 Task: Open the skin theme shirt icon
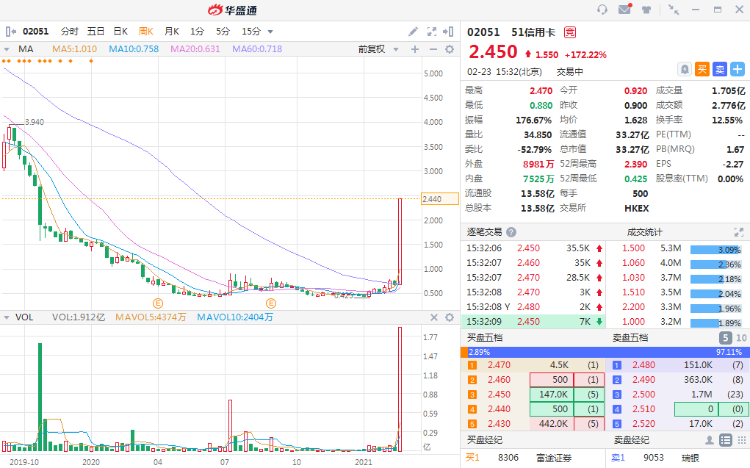pos(646,10)
